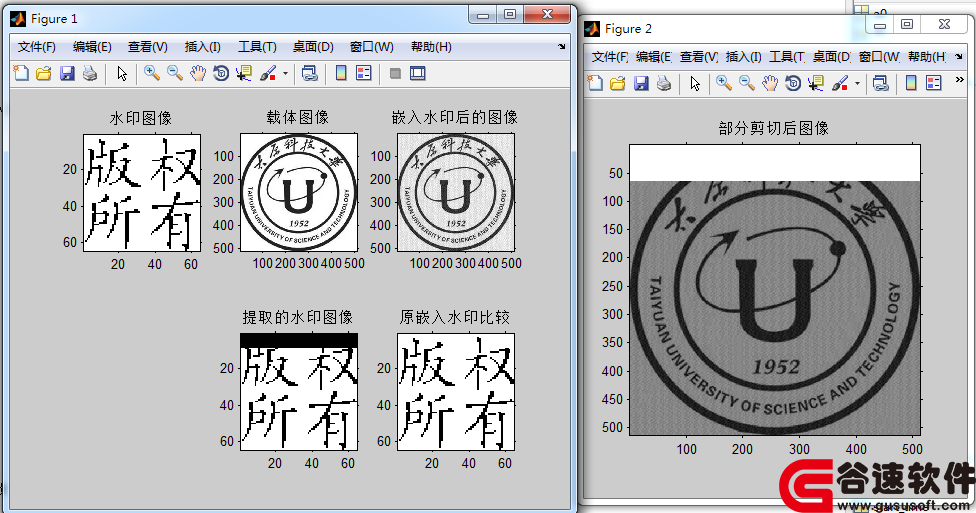Click Link Plot icon in Figure 1
Image resolution: width=976 pixels, height=513 pixels.
[309, 73]
